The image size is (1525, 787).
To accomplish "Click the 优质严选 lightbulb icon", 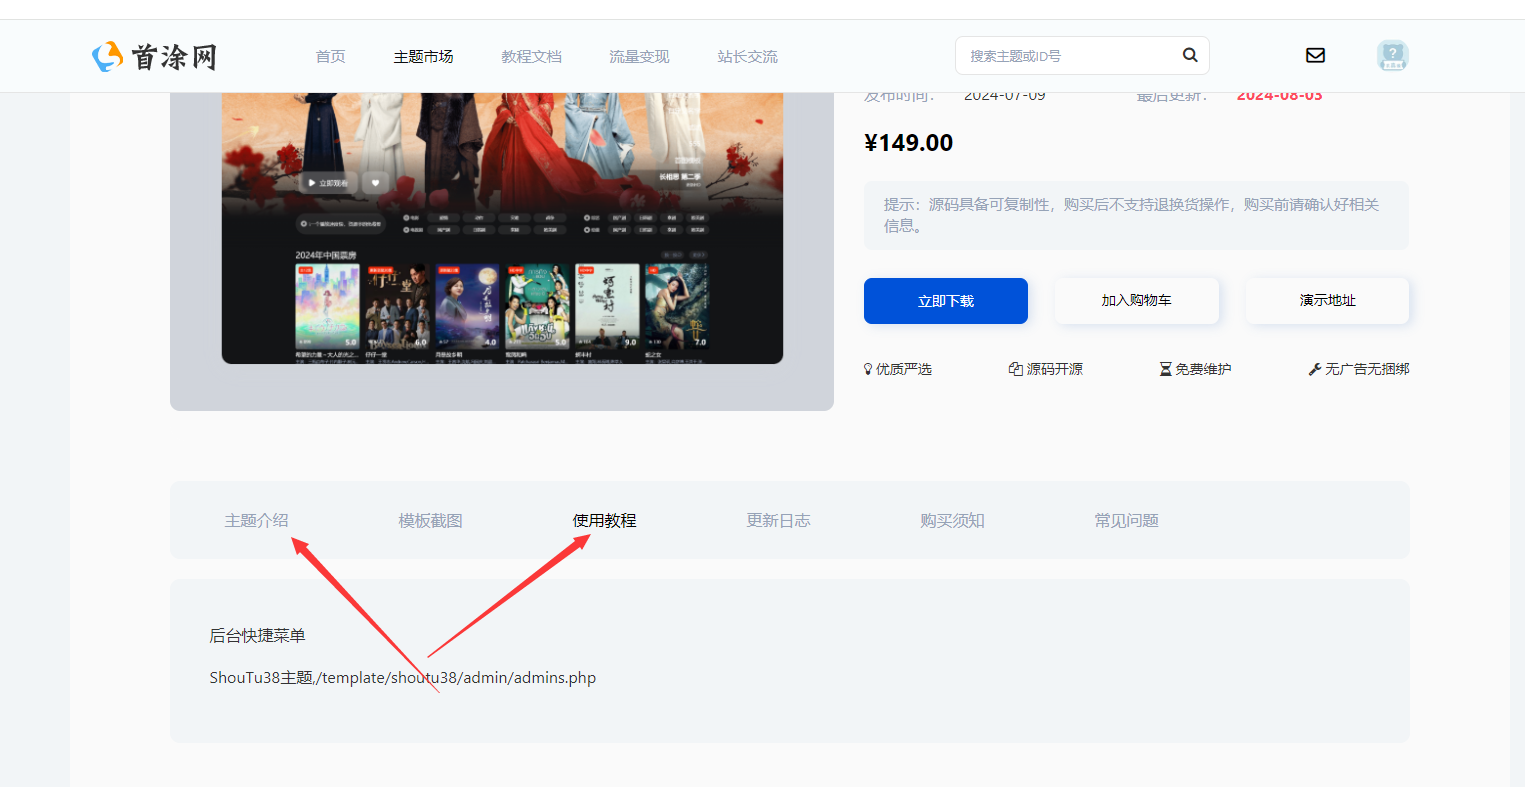I will (868, 369).
